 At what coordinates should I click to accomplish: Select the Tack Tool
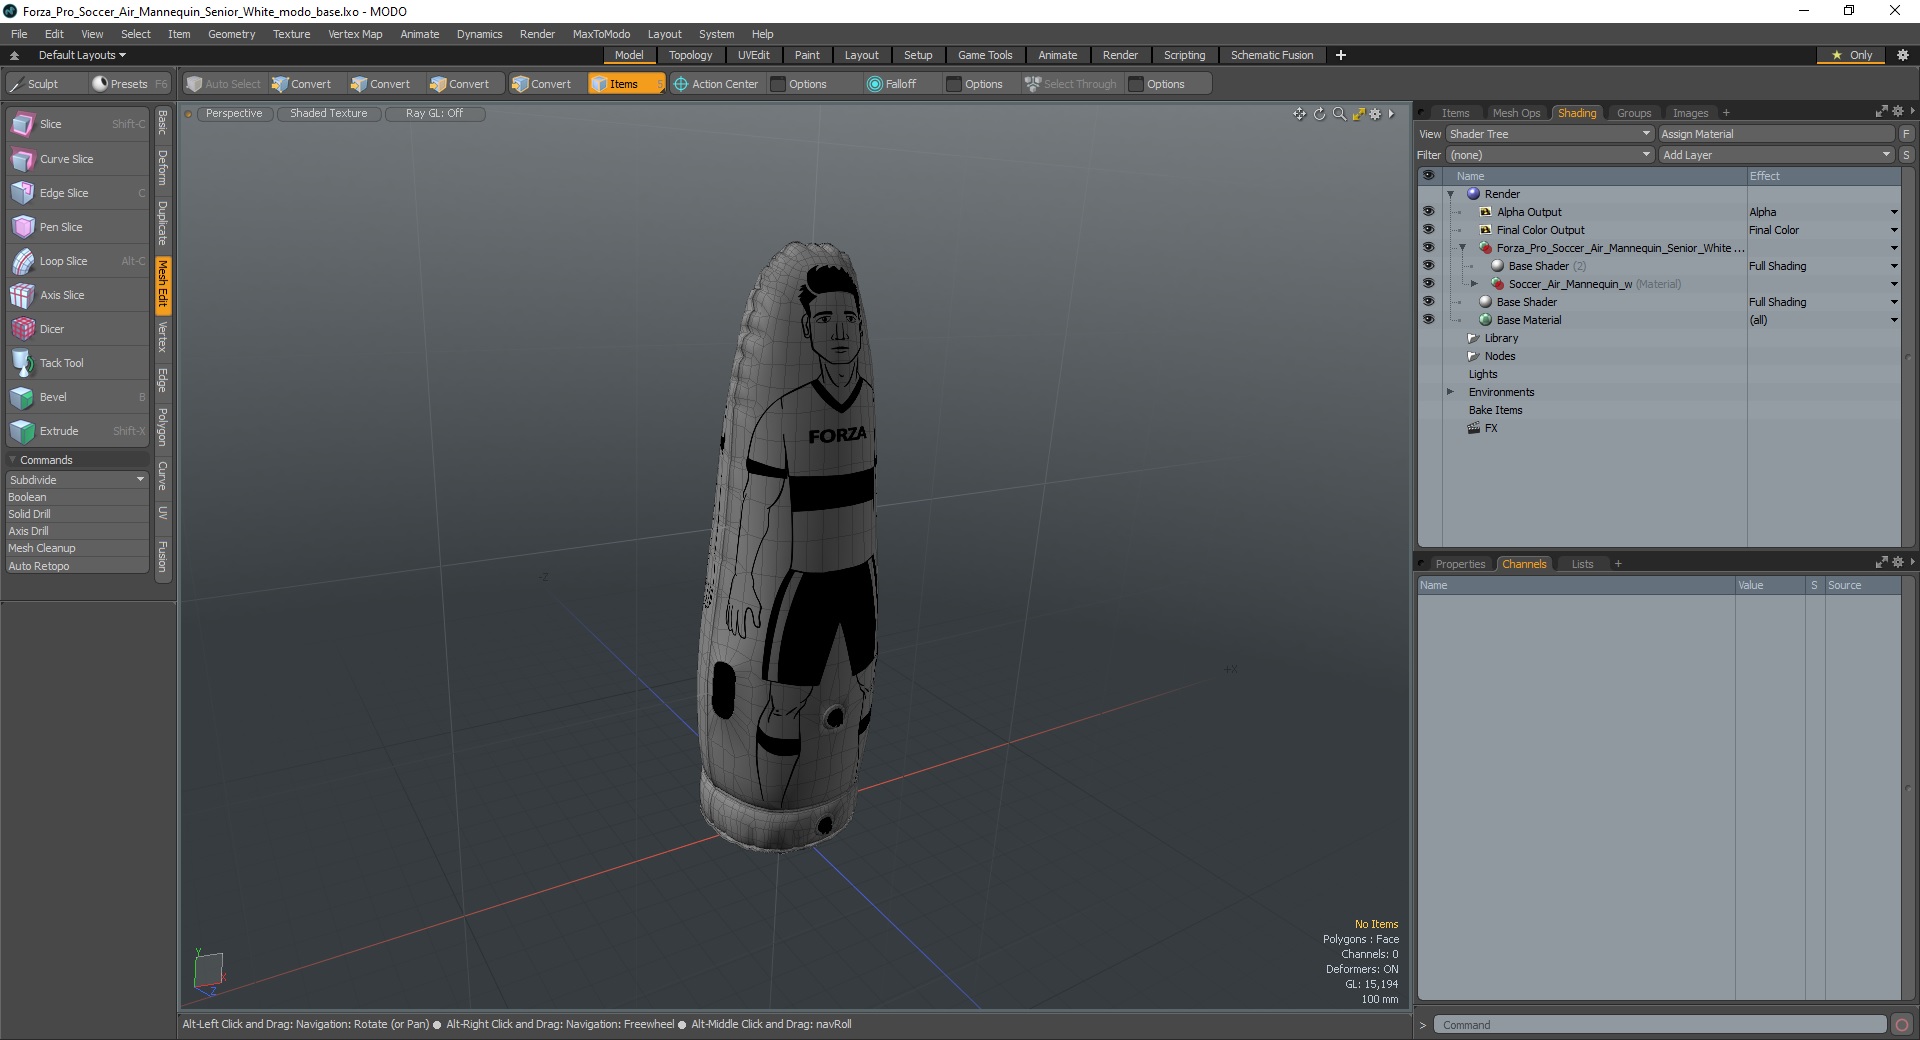[78, 363]
